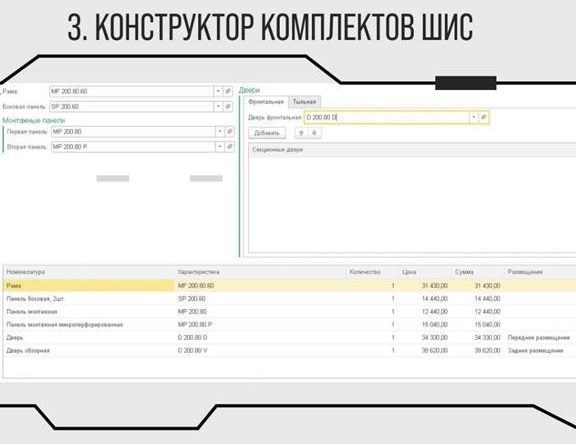This screenshot has width=576, height=446.
Task: Move door up with the up arrow
Action: 302,133
